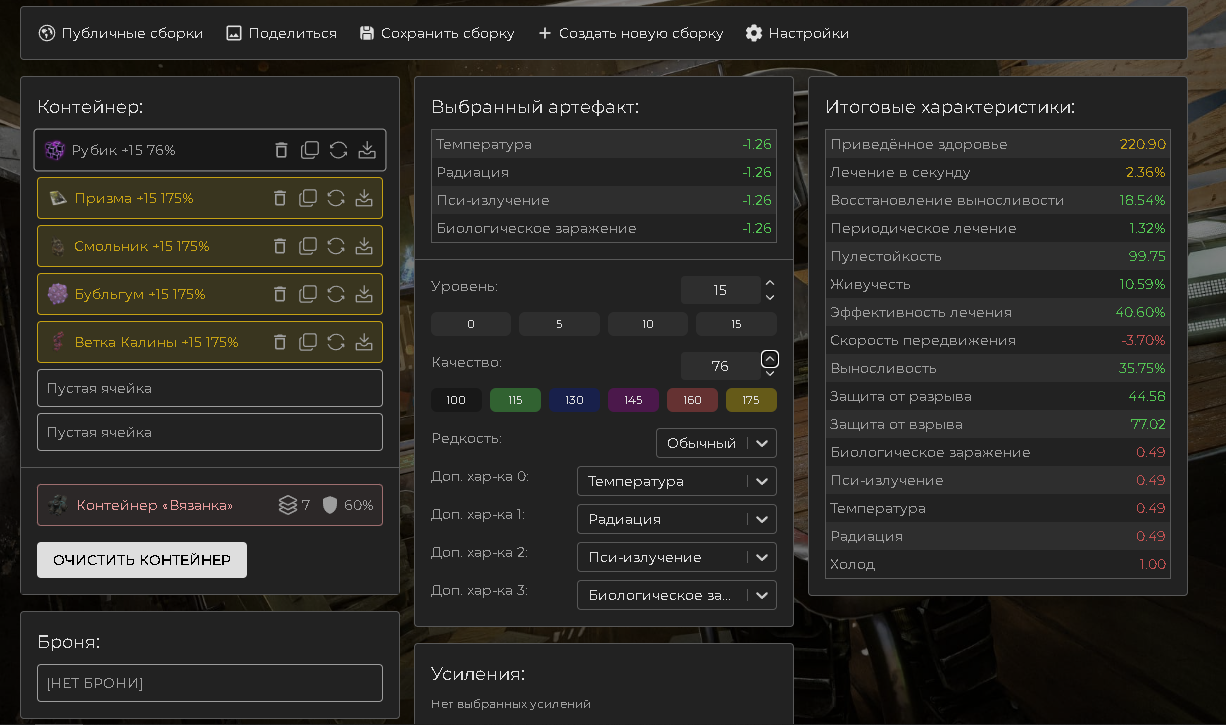Screen dimensions: 1226x725
Task: Delete the Рубик artifact with trash icon
Action: (x=281, y=150)
